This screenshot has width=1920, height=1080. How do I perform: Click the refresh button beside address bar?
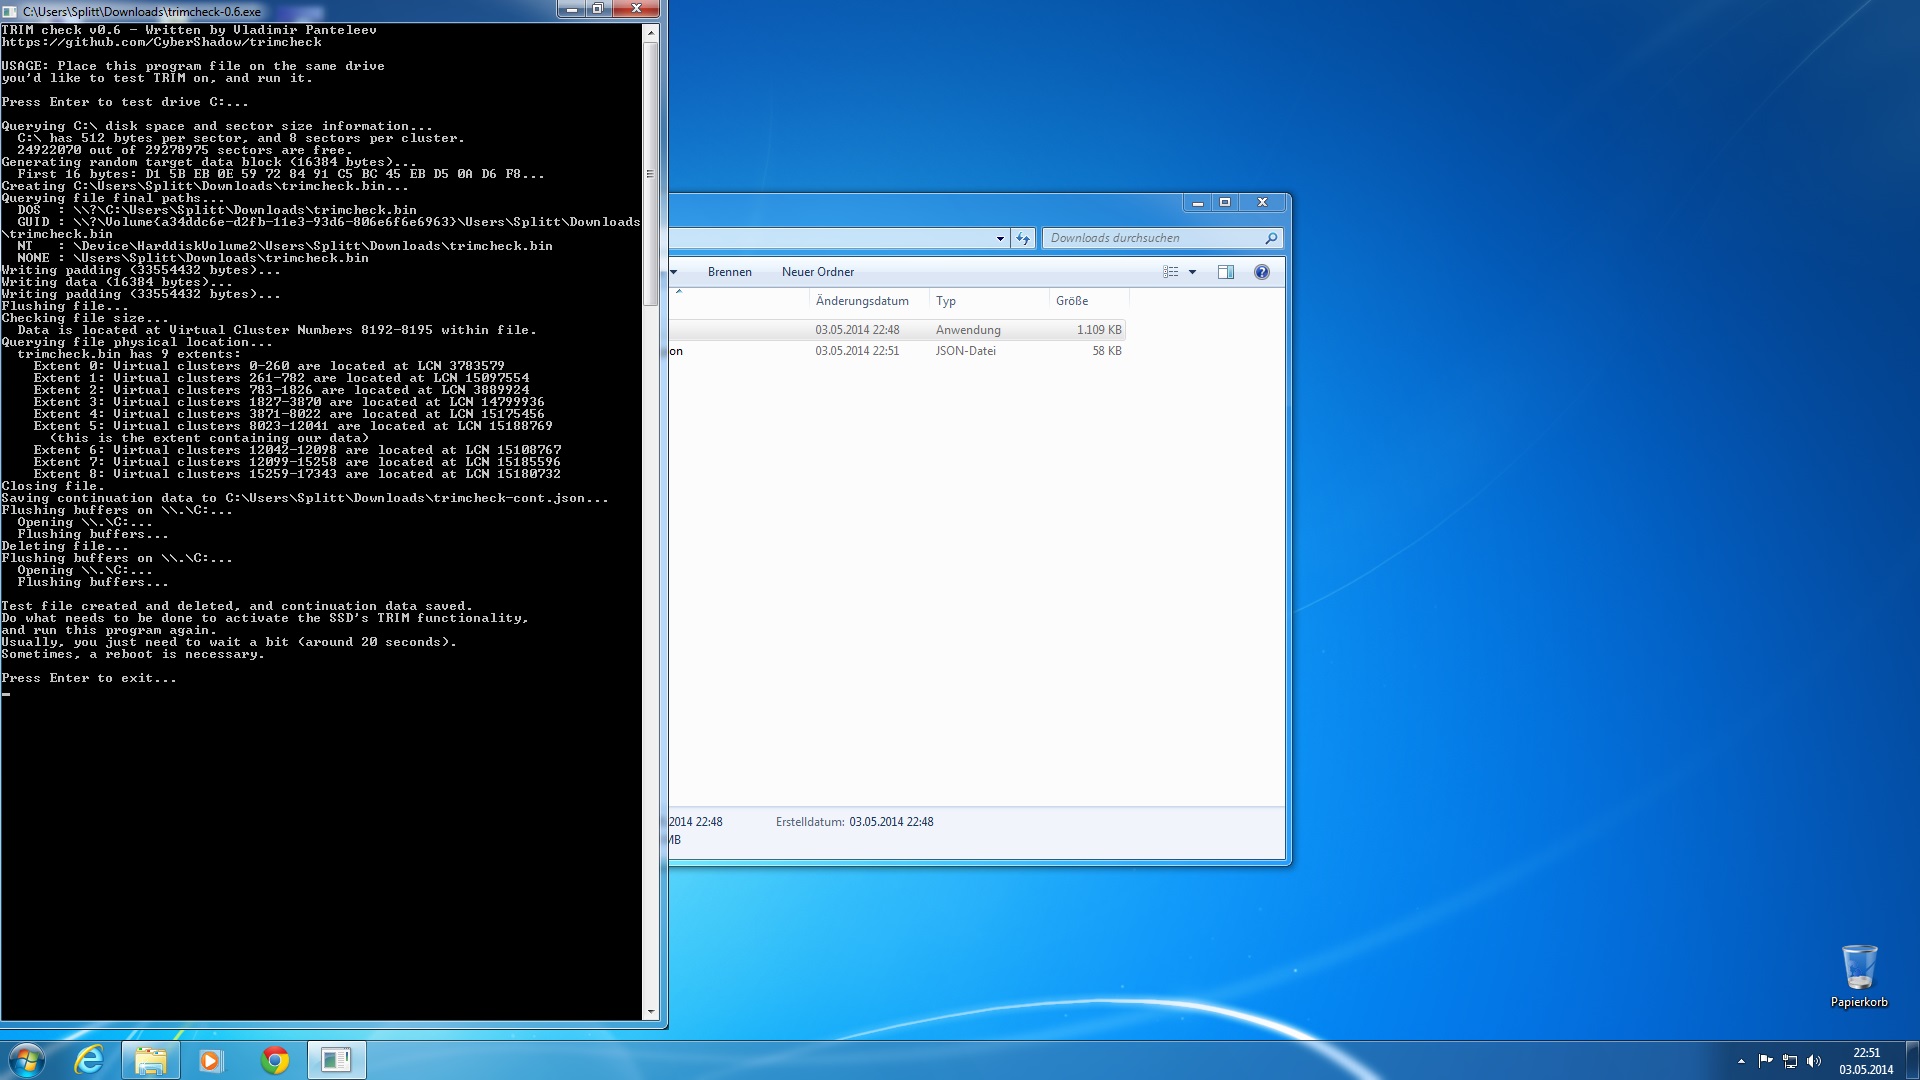pos(1022,238)
